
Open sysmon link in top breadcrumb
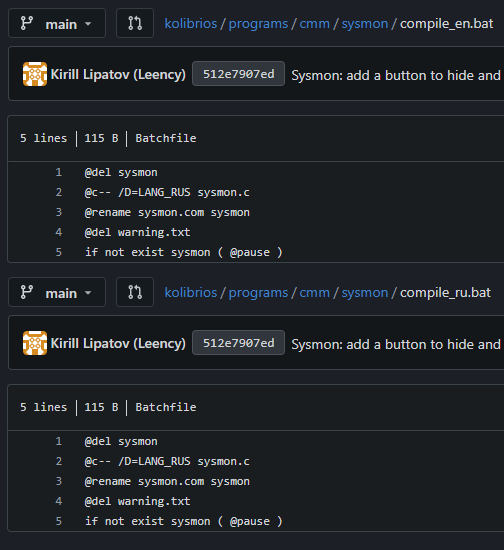(365, 24)
